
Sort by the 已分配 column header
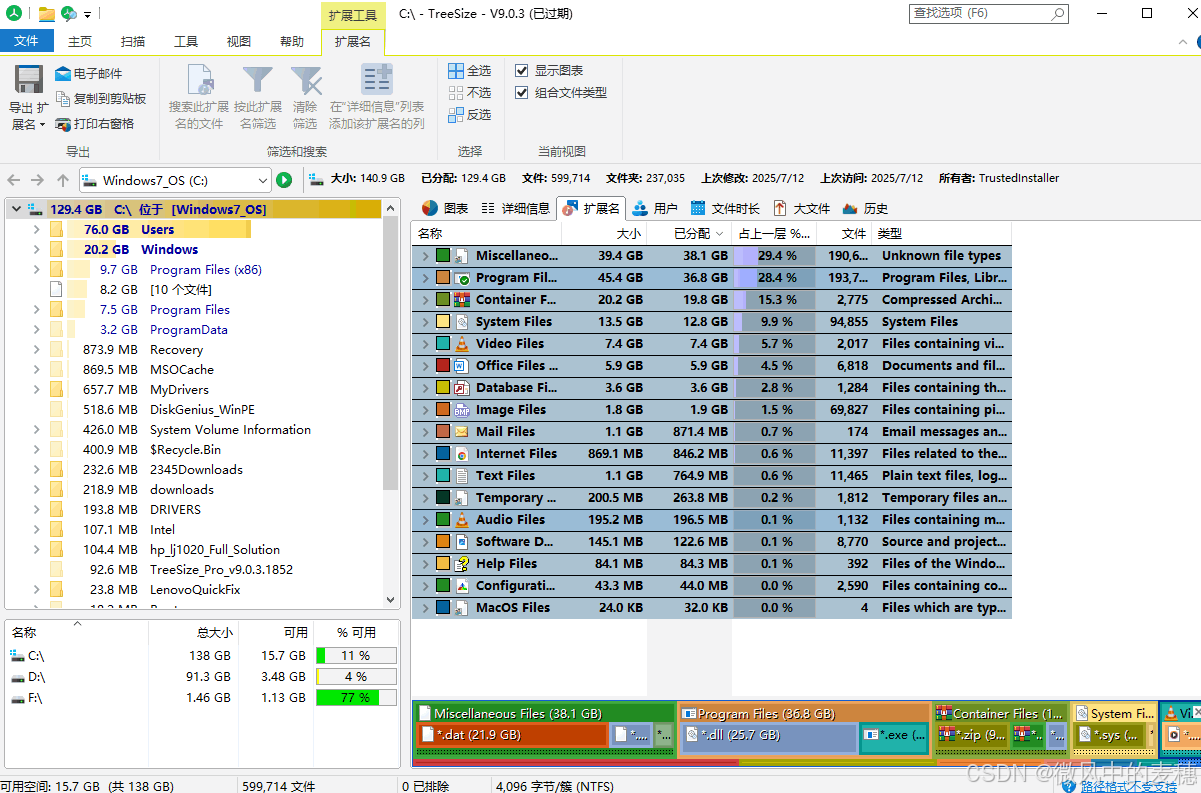click(x=690, y=233)
